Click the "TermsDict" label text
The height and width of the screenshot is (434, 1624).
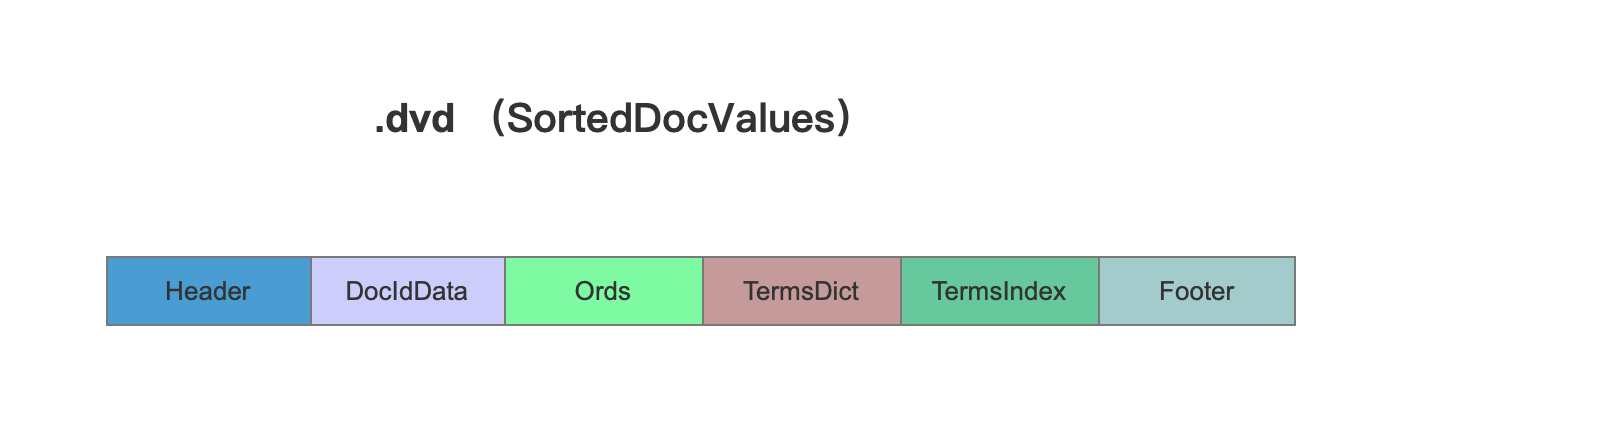pos(801,291)
